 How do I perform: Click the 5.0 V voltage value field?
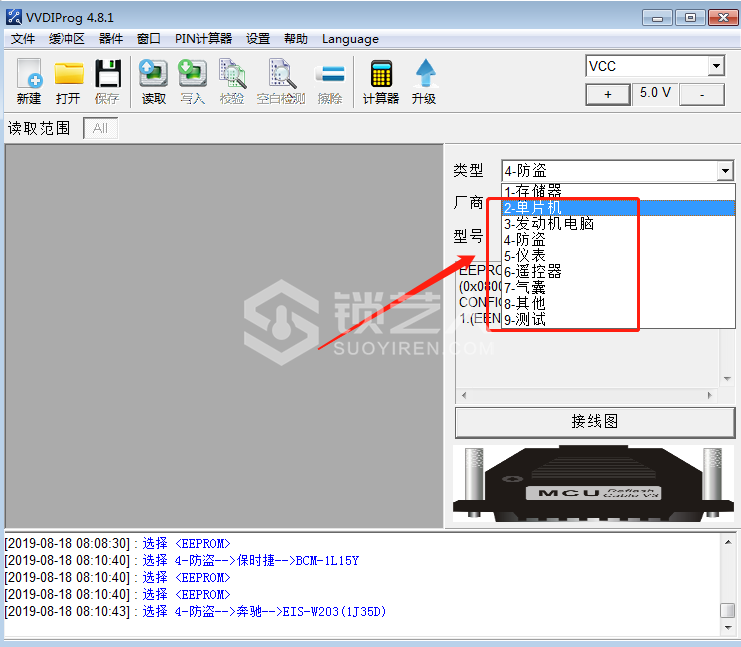tap(655, 93)
